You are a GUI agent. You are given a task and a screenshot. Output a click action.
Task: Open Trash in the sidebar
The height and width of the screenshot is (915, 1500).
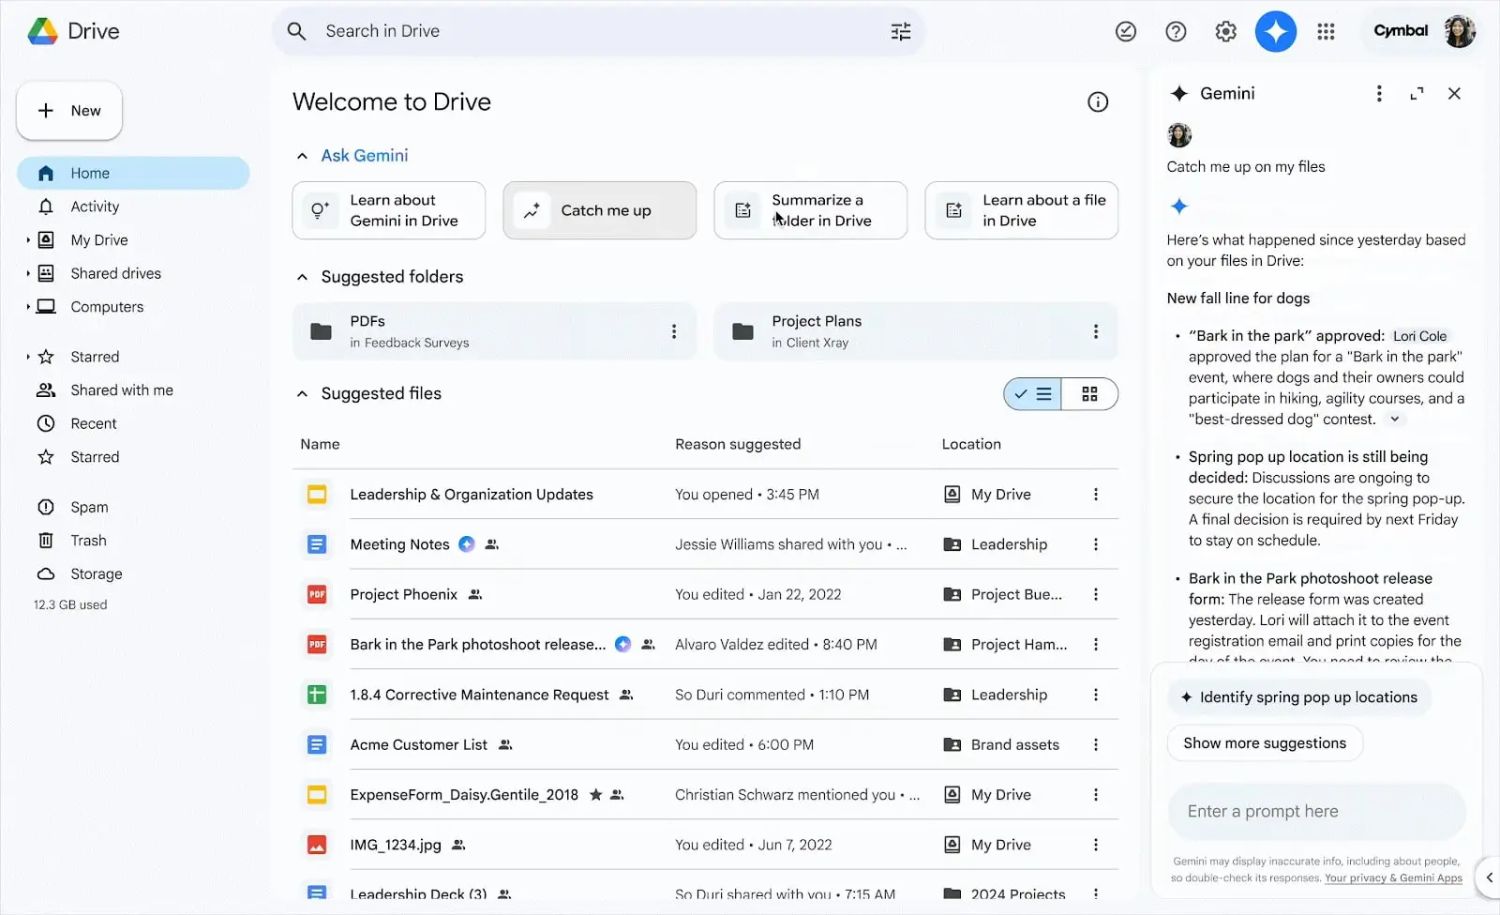pyautogui.click(x=88, y=541)
